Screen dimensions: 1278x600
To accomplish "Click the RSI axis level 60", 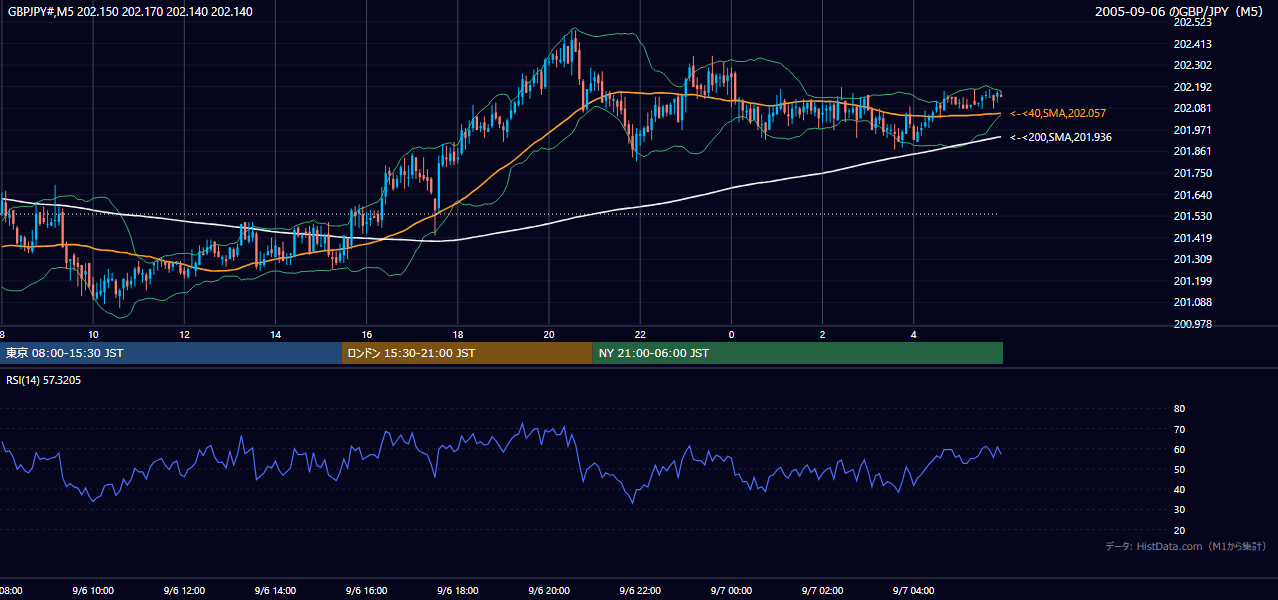I will [1179, 449].
